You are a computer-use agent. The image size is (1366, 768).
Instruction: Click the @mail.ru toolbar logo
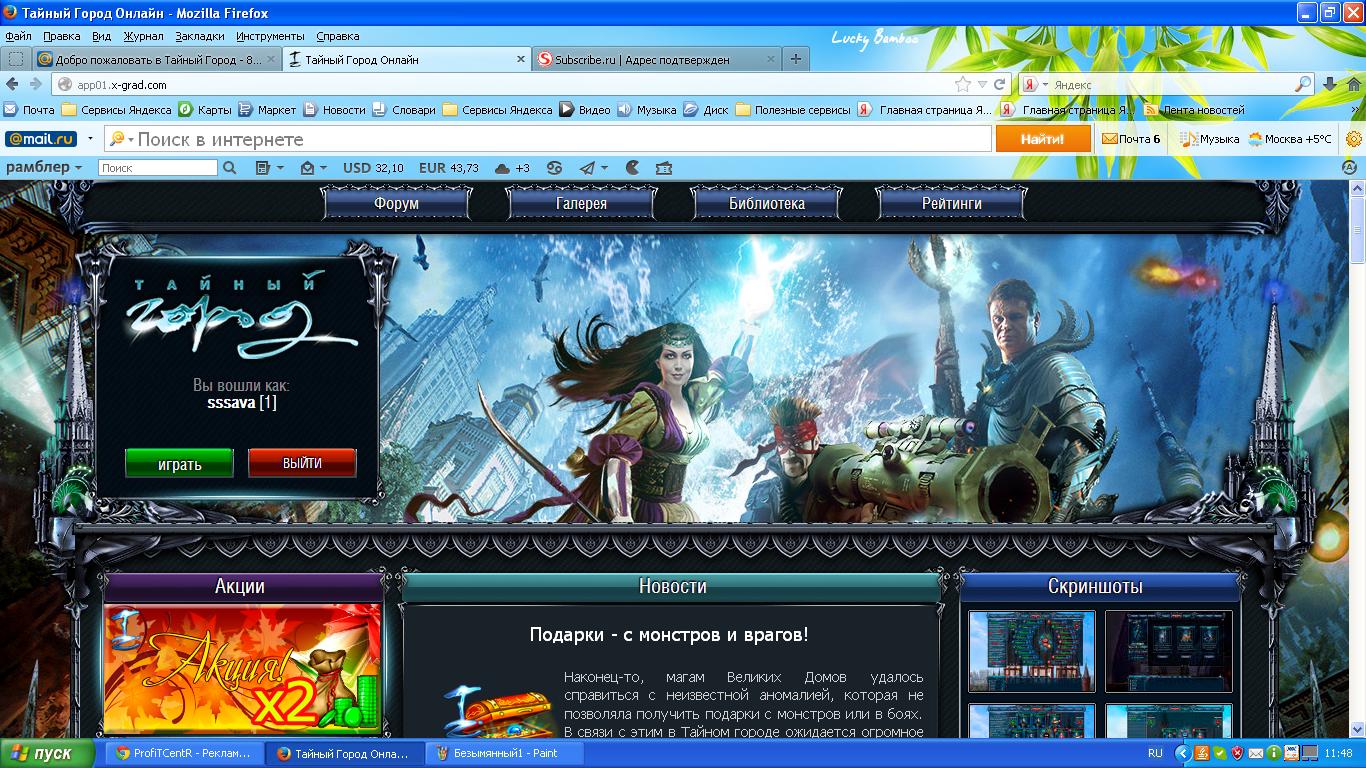click(x=41, y=139)
